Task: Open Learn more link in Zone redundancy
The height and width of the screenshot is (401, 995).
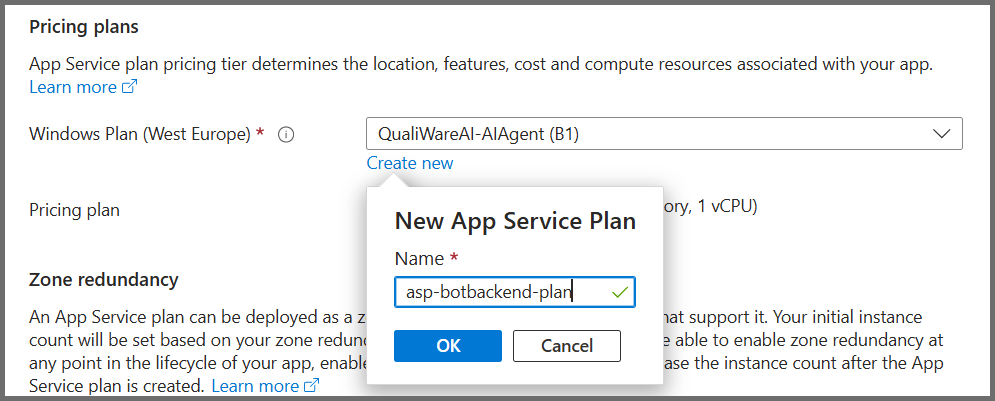Action: 255,386
